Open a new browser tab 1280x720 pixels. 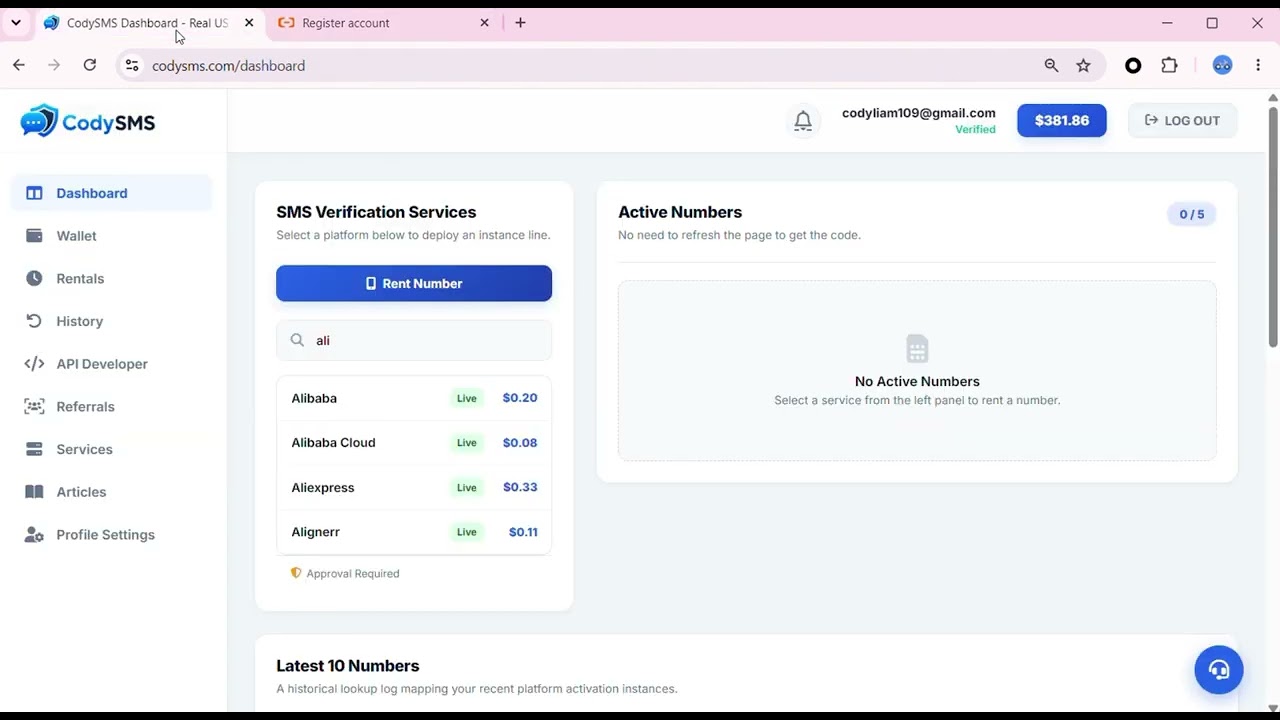click(520, 22)
